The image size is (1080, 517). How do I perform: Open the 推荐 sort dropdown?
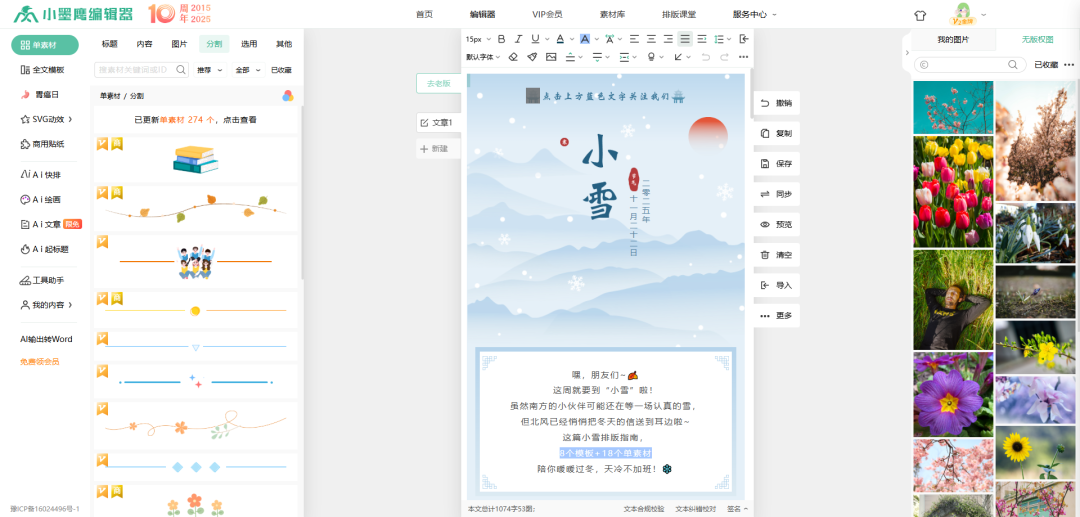click(x=211, y=70)
